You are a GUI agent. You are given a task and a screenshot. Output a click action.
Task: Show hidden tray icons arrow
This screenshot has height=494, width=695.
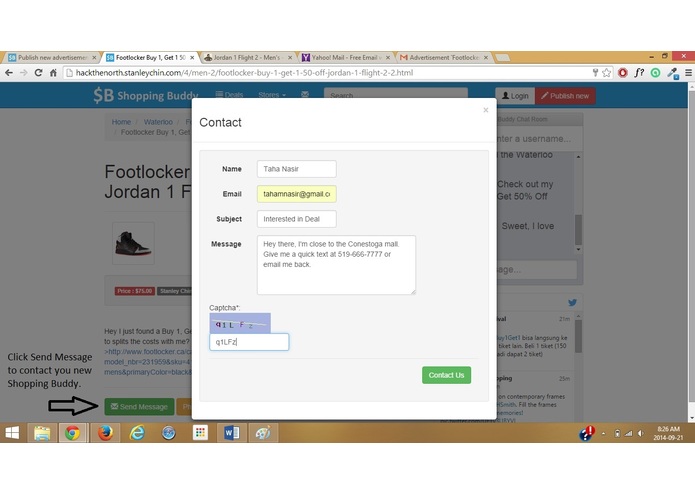tap(603, 434)
